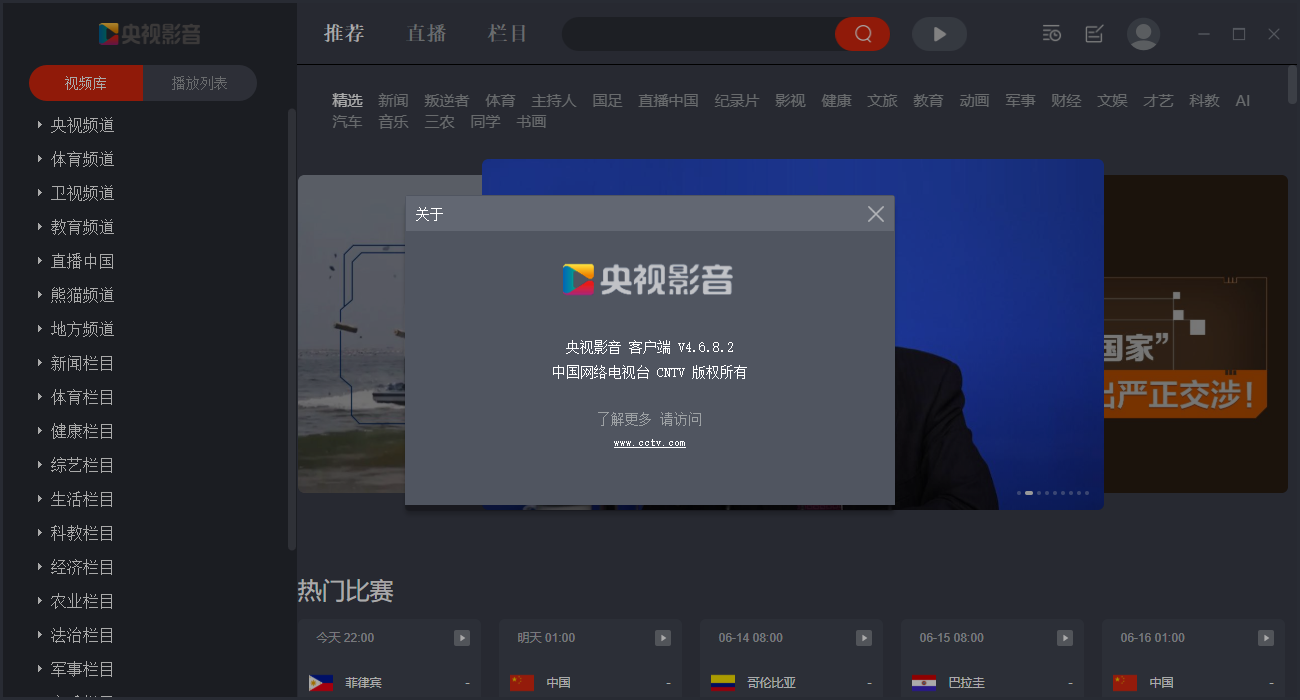Click inside the search input field
The width and height of the screenshot is (1300, 700).
[x=700, y=33]
